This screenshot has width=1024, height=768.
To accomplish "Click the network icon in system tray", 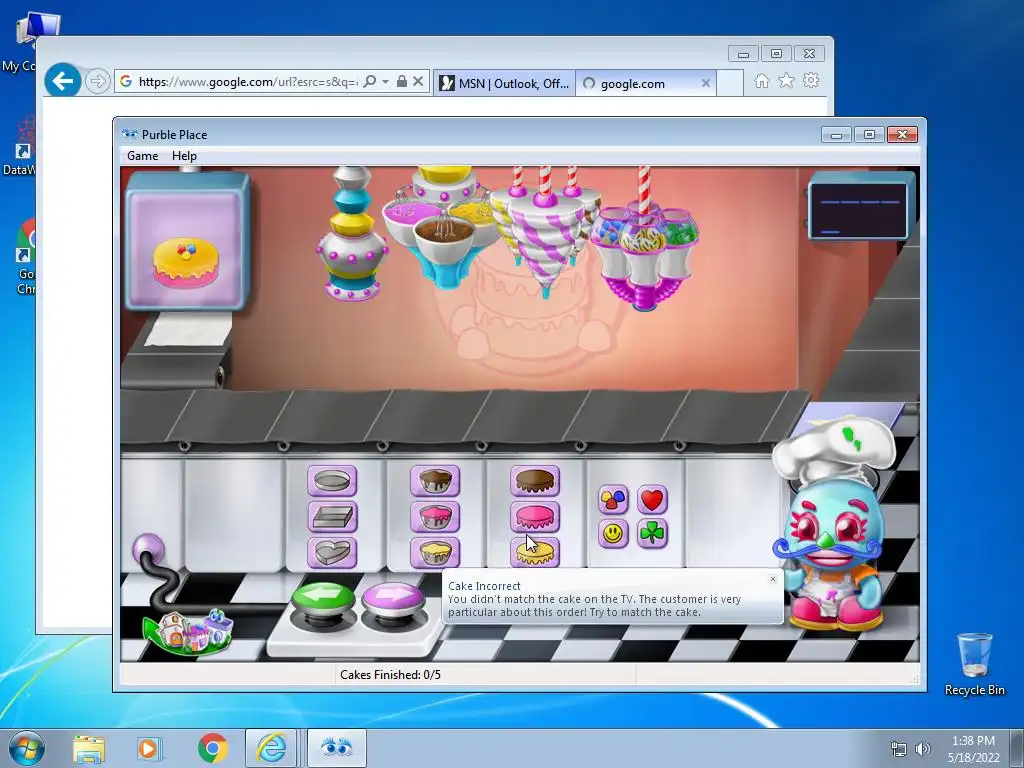I will click(899, 749).
